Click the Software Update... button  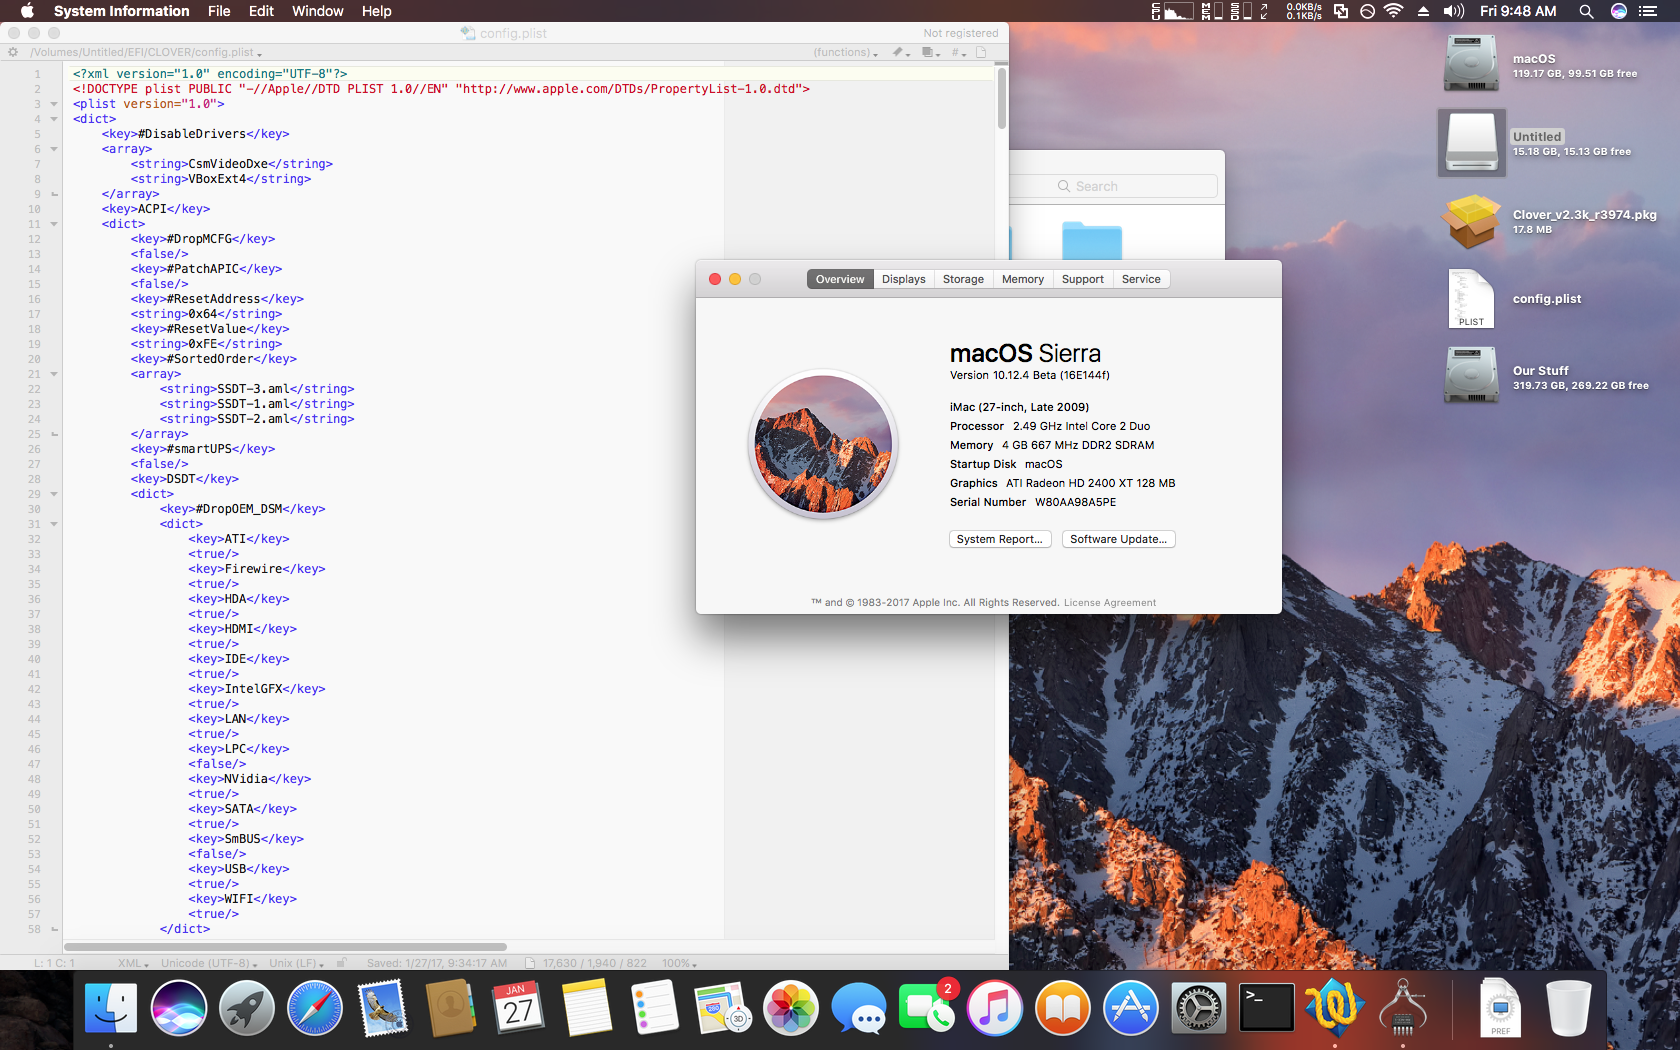pos(1118,539)
